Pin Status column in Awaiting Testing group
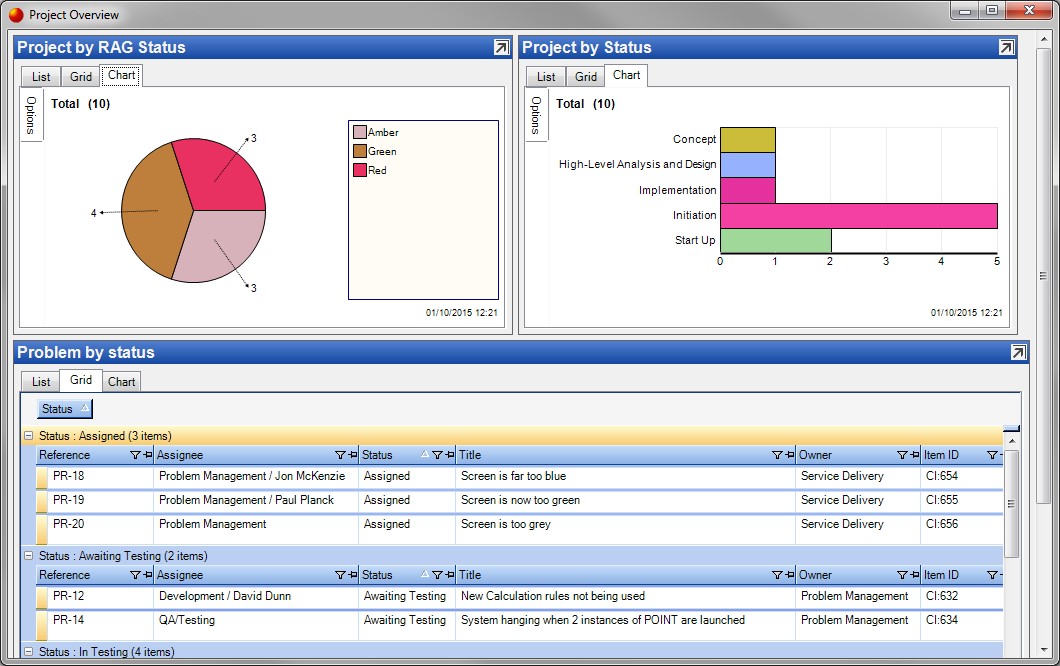Image resolution: width=1060 pixels, height=666 pixels. 450,575
